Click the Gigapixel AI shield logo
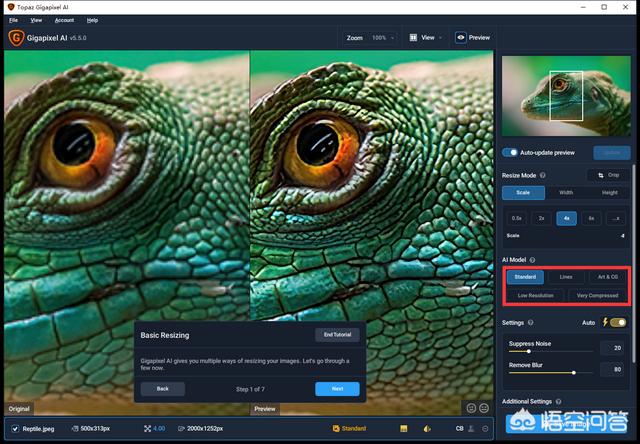 16,38
